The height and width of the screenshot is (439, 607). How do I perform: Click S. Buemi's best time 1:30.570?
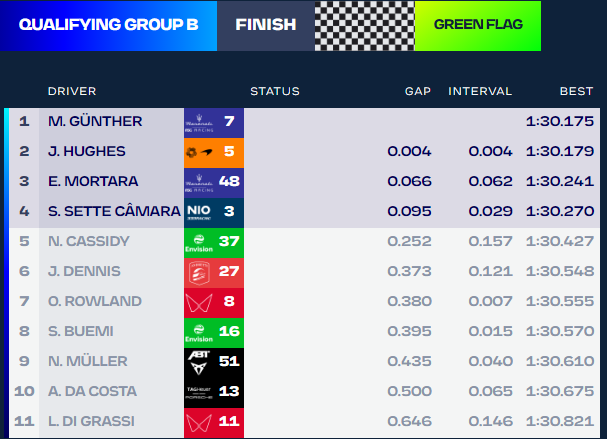(559, 332)
